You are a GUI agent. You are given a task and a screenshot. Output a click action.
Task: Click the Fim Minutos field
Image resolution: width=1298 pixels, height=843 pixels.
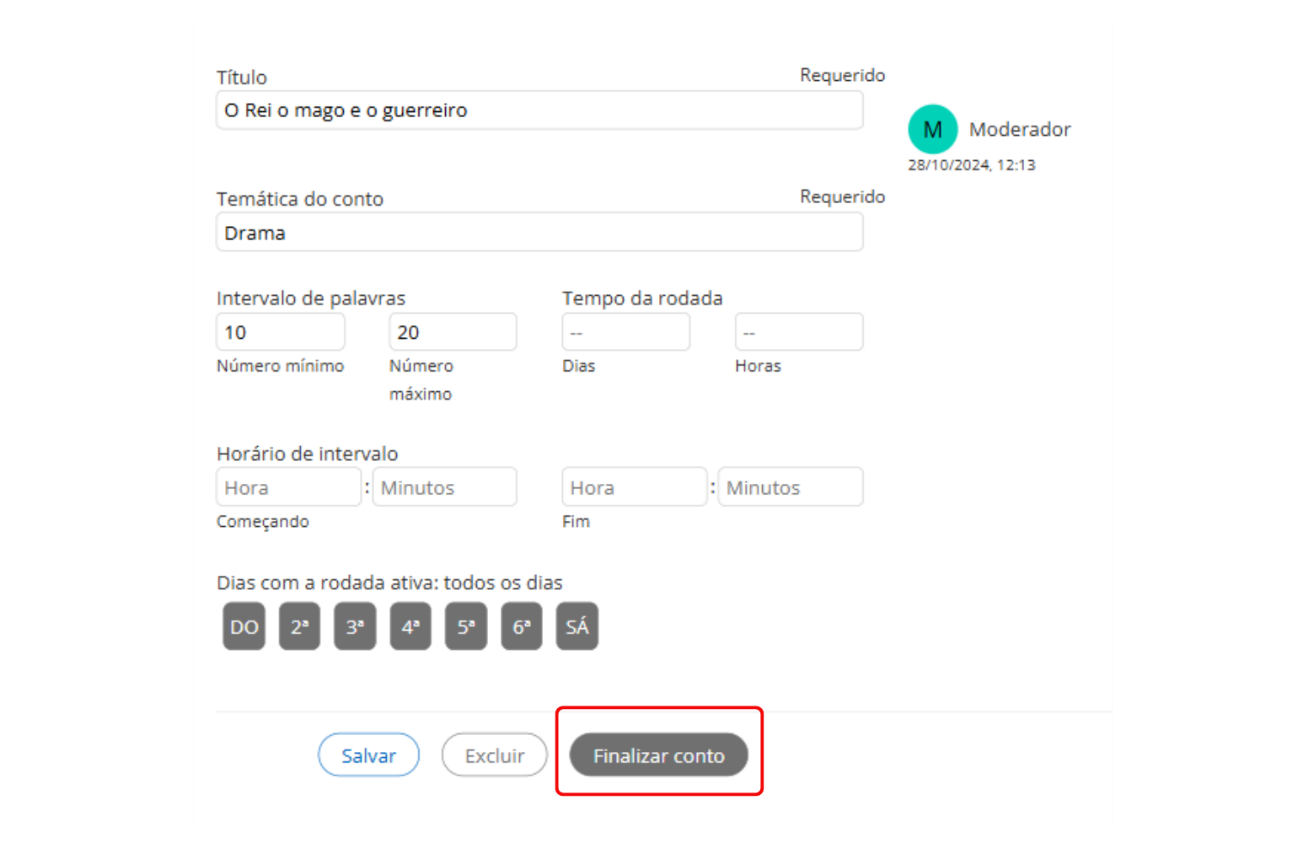791,487
